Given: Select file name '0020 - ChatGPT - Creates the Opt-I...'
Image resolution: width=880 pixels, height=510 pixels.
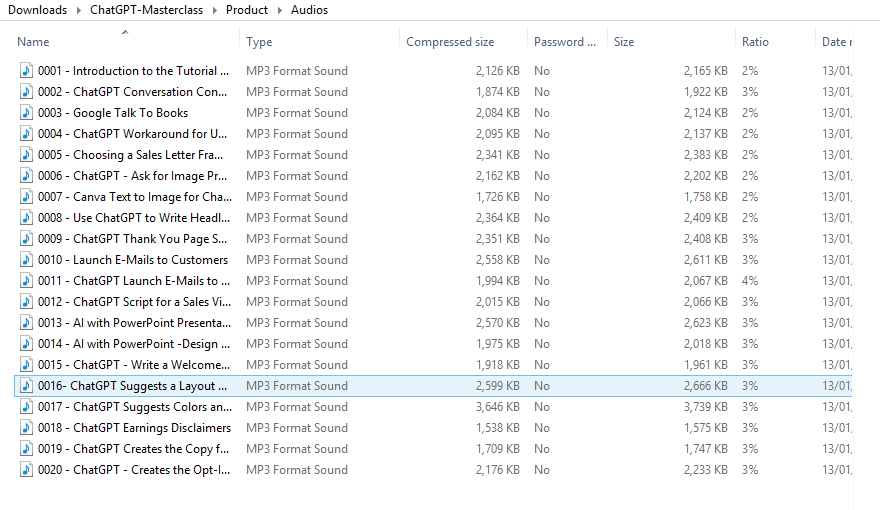Looking at the screenshot, I should click(x=134, y=470).
